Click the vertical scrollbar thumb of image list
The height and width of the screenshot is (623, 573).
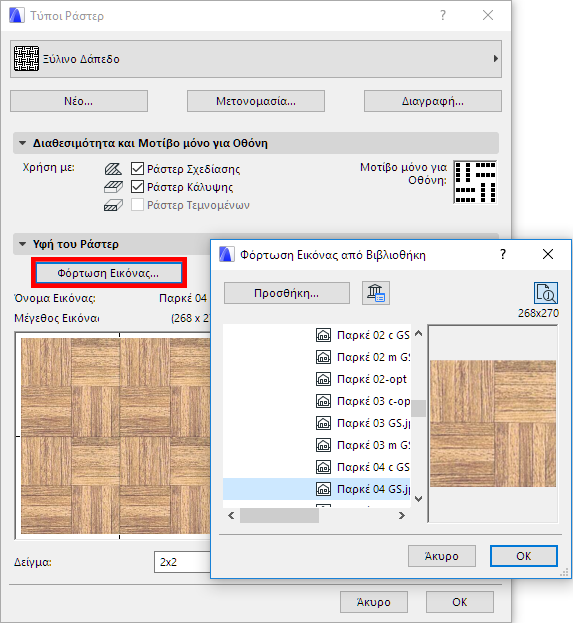coord(418,408)
